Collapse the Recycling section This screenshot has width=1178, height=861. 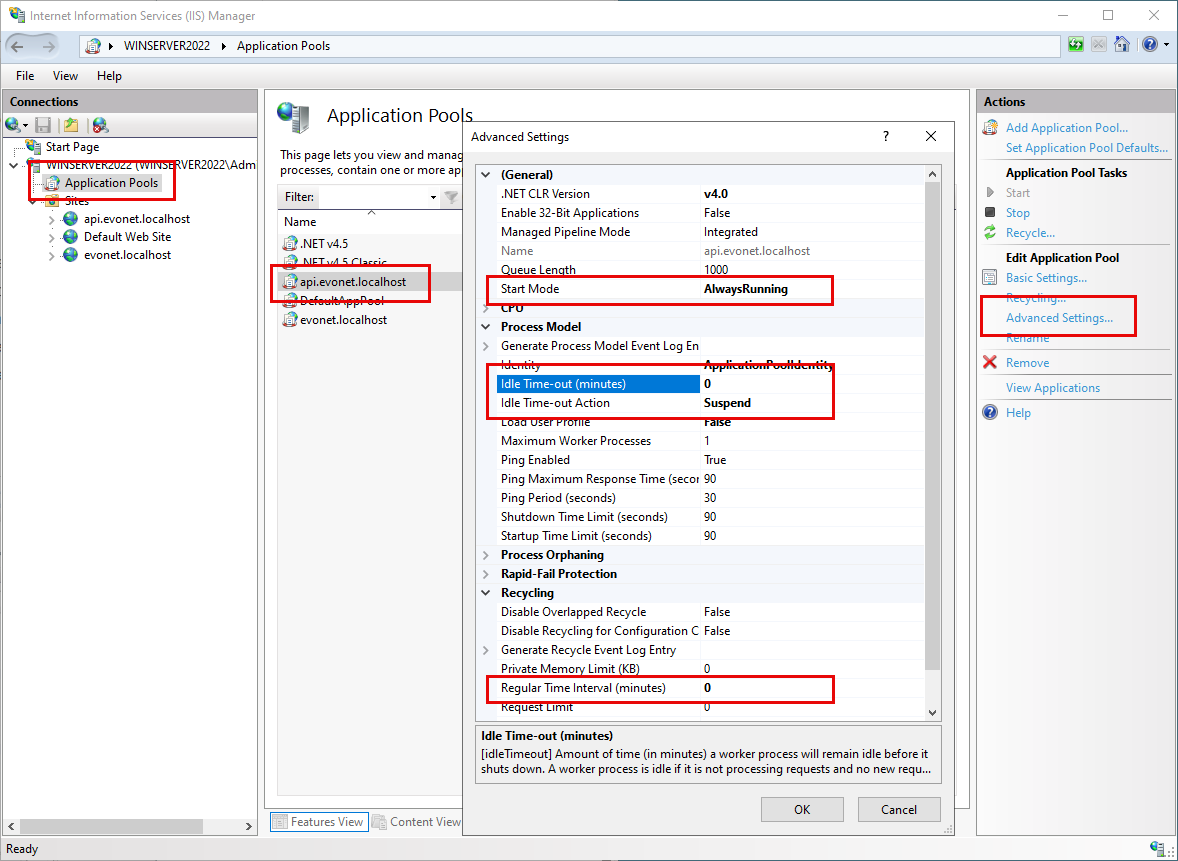click(x=487, y=593)
